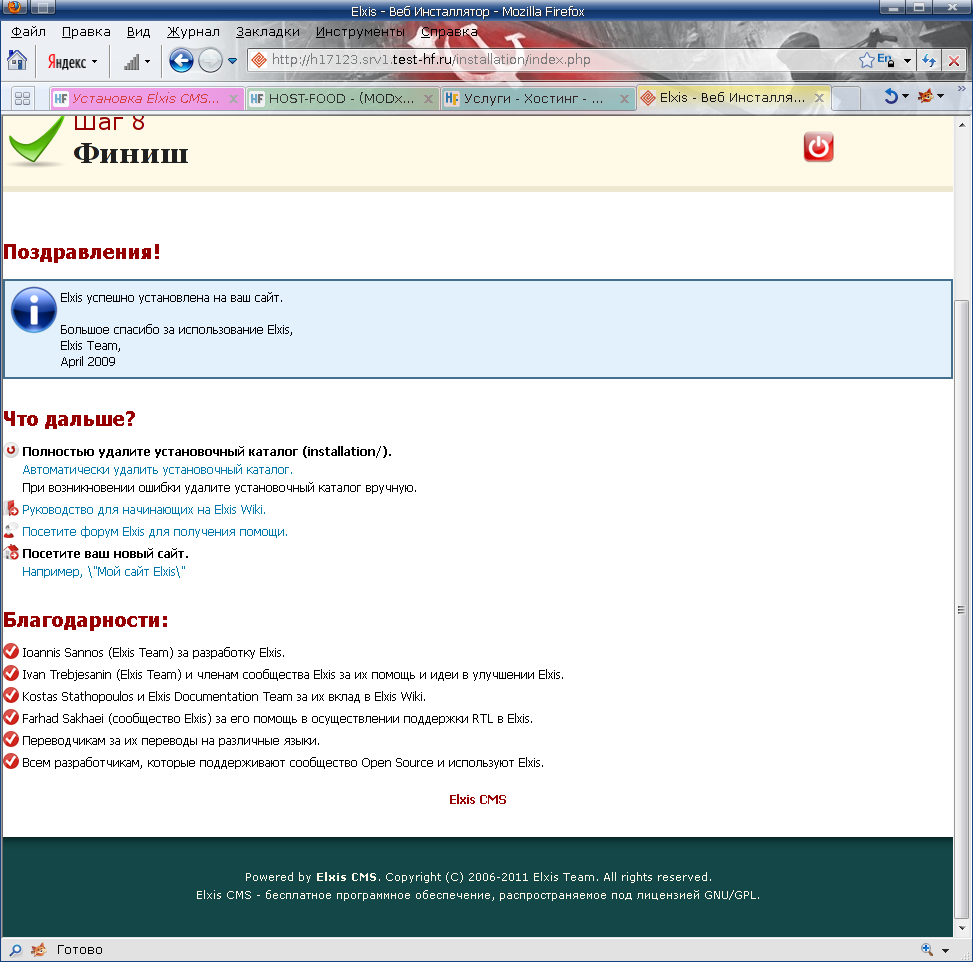973x962 pixels.
Task: Click the bold Elxis CMS footer link
Action: coord(346,877)
